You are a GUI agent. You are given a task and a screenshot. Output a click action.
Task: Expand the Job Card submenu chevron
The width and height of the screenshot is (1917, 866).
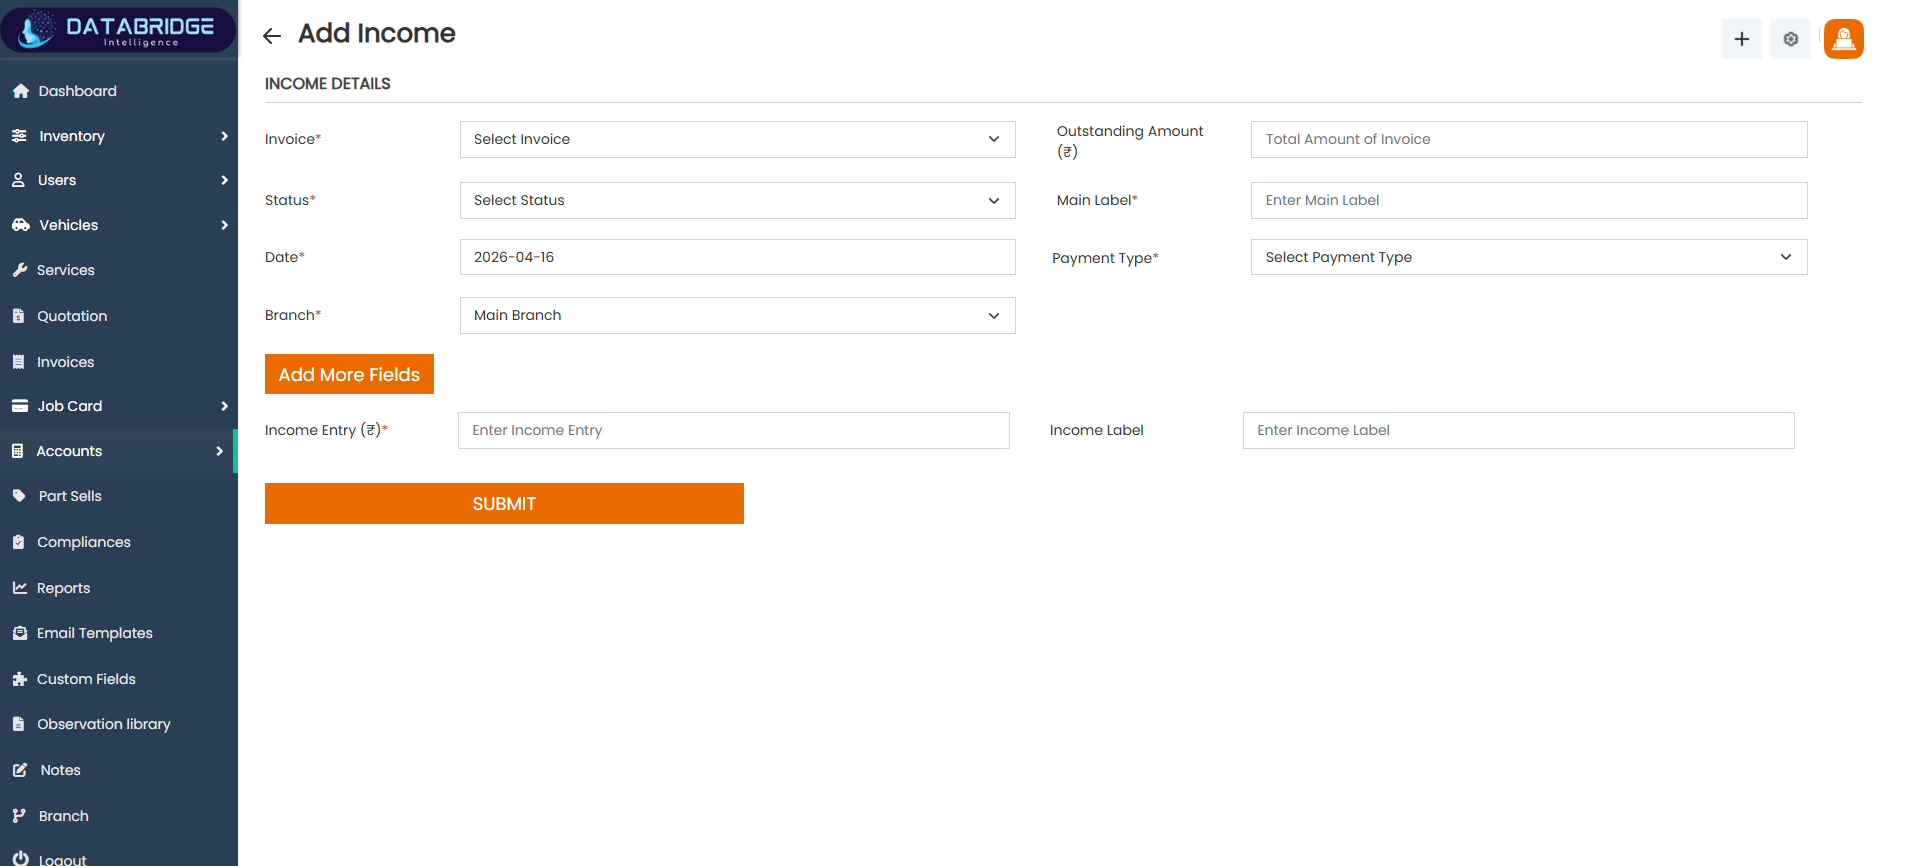tap(224, 406)
